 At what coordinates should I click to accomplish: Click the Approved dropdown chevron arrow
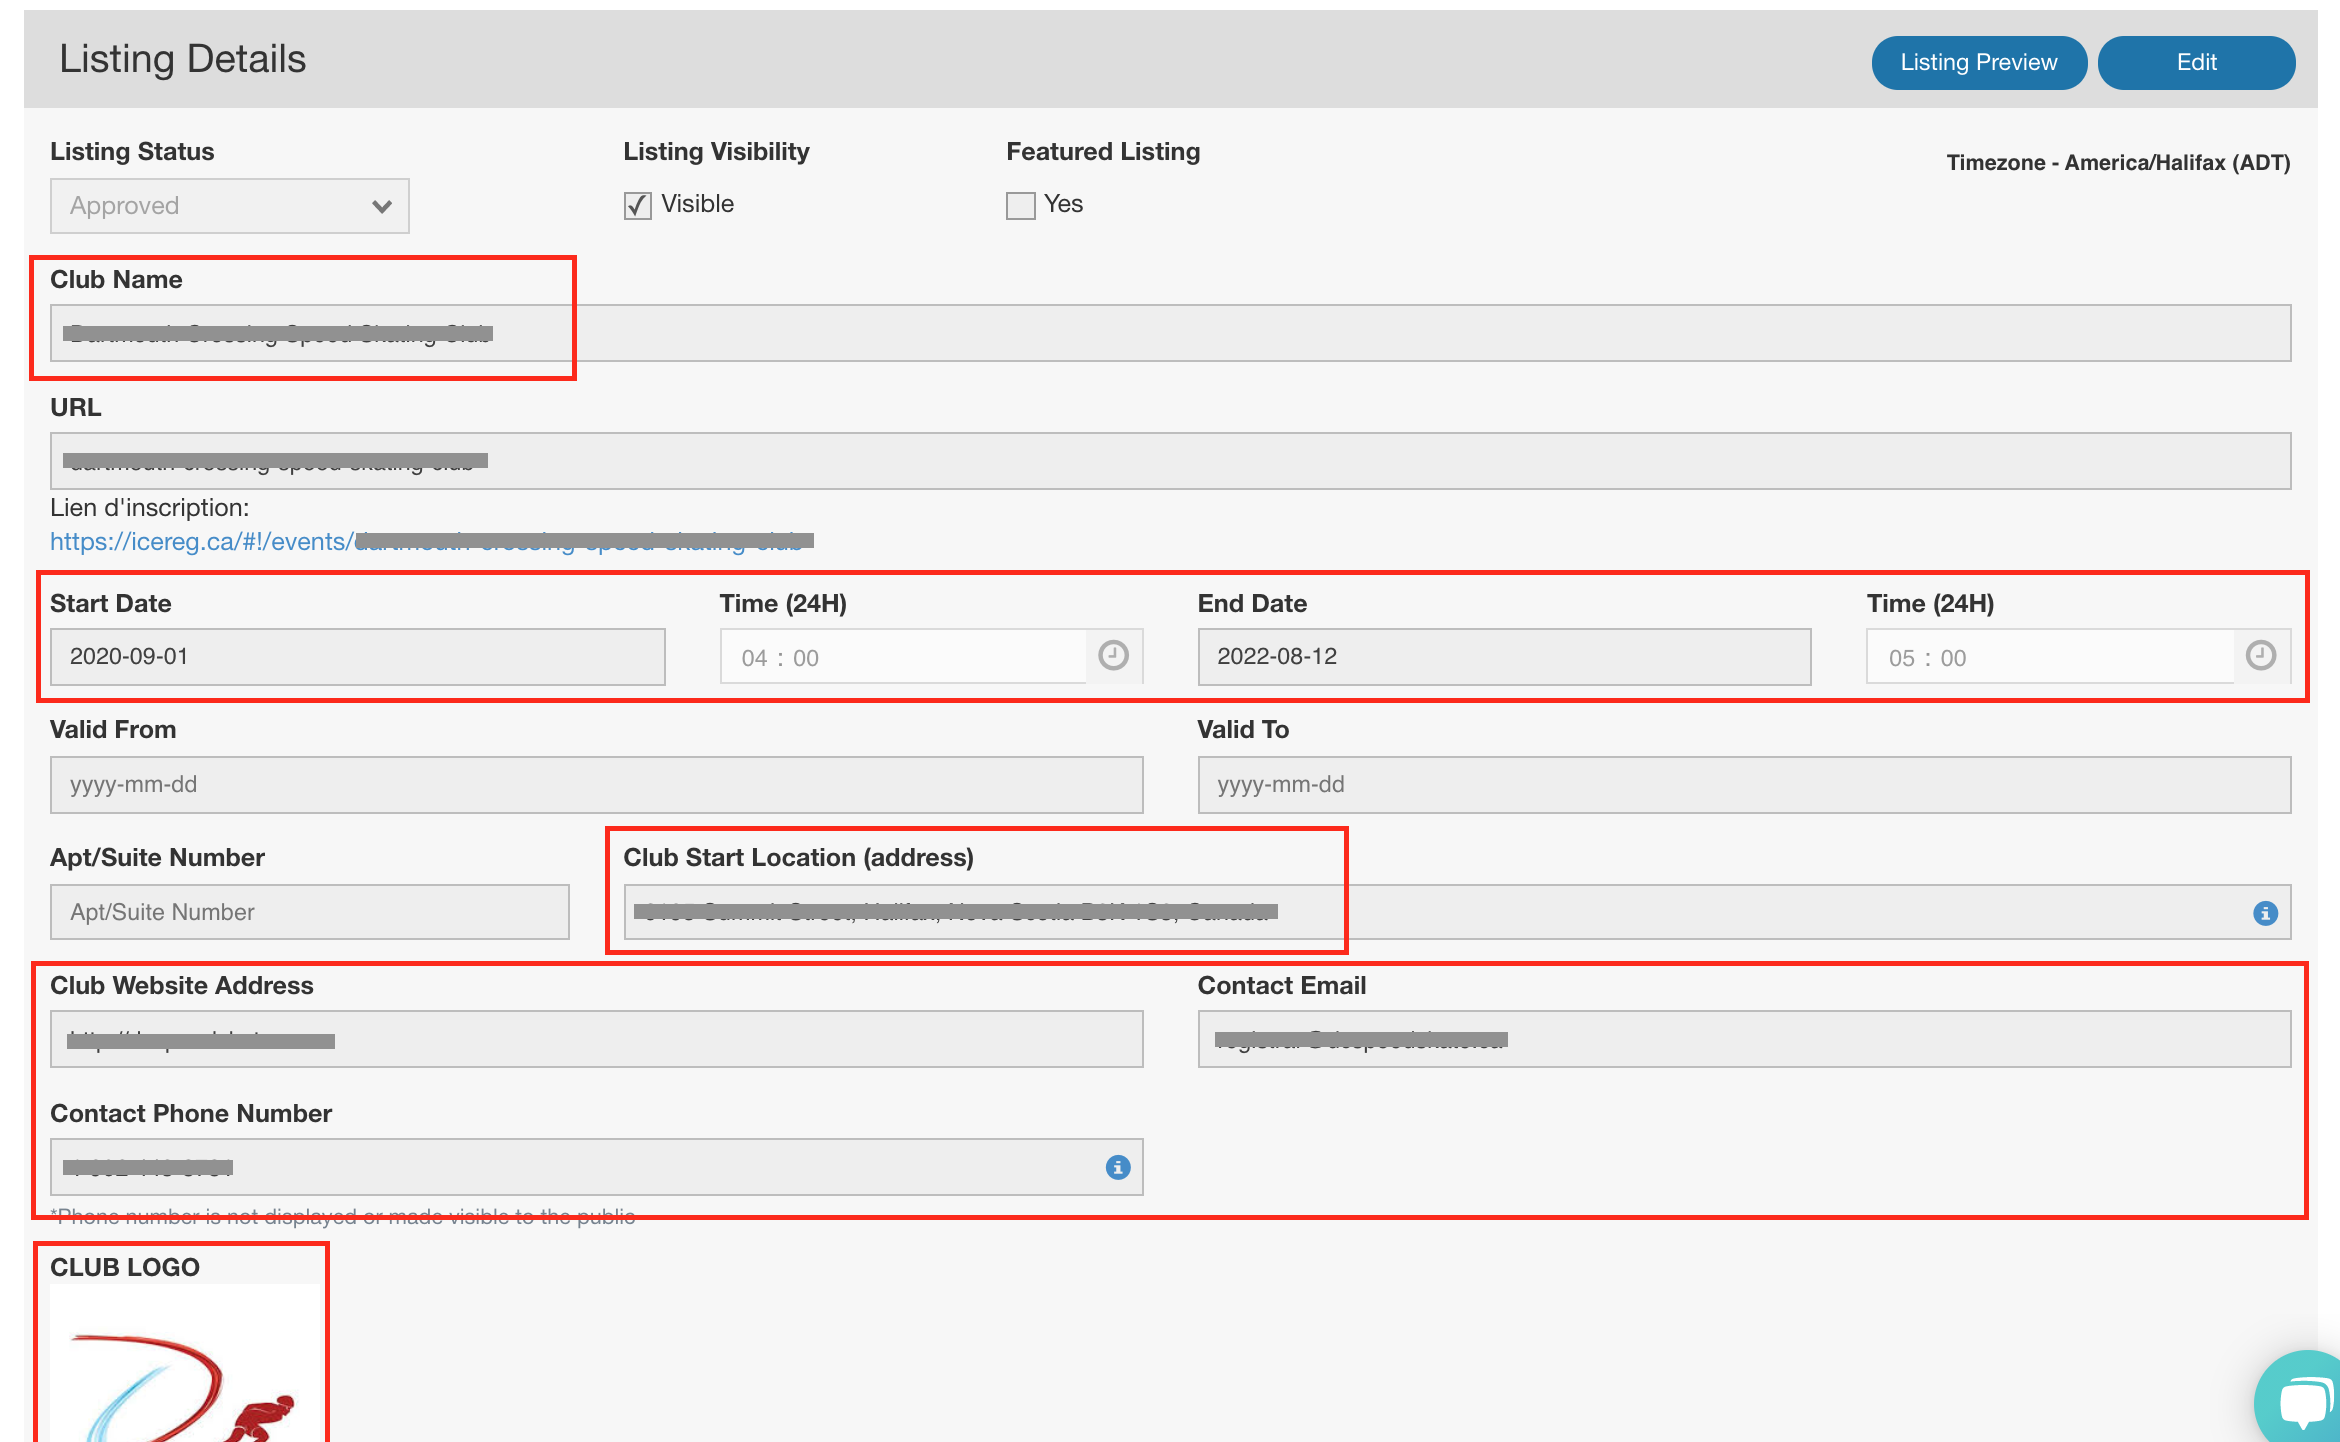click(x=381, y=207)
